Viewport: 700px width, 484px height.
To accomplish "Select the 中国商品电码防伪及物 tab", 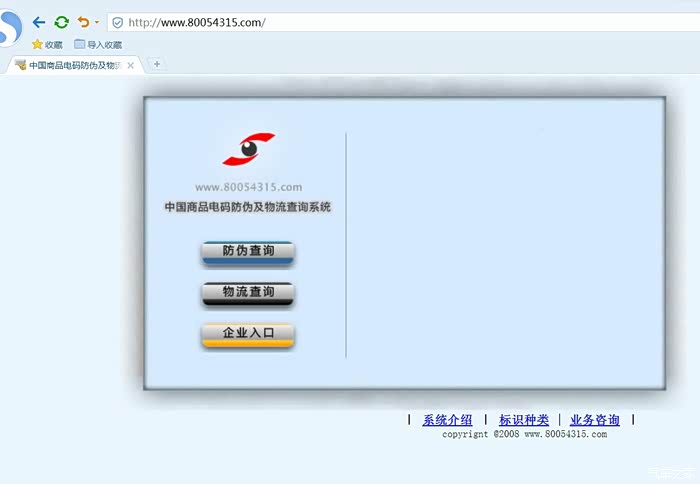I will click(x=74, y=65).
